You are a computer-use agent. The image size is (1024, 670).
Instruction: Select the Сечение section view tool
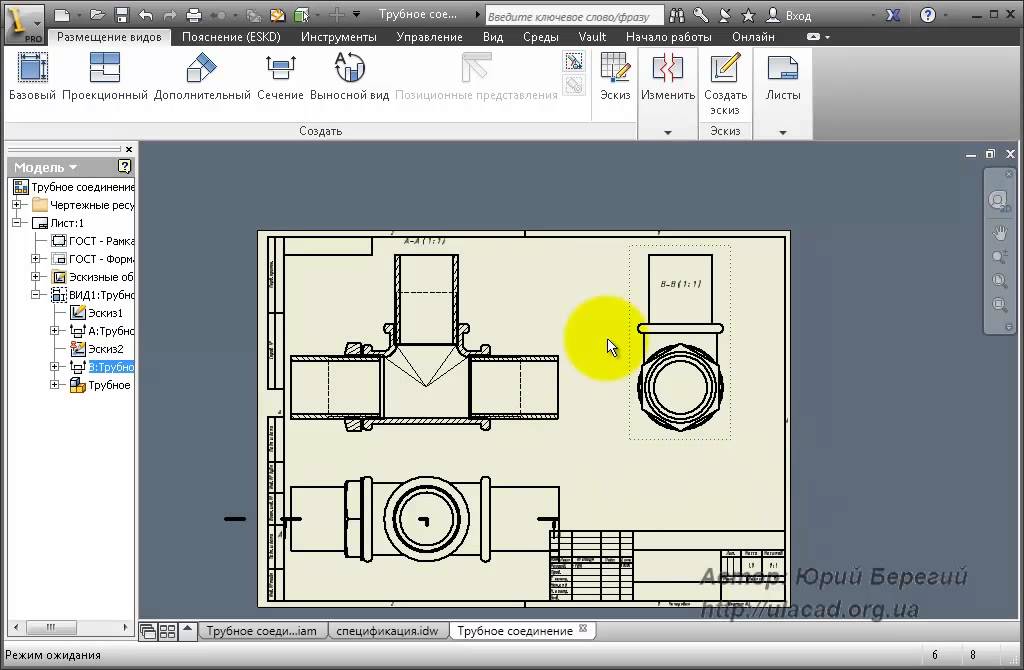point(280,76)
